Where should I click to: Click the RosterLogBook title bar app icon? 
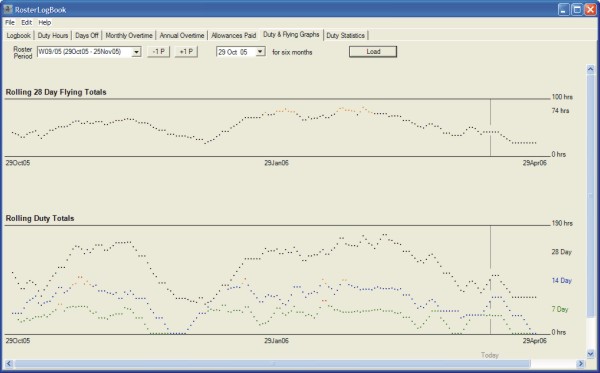pos(8,9)
